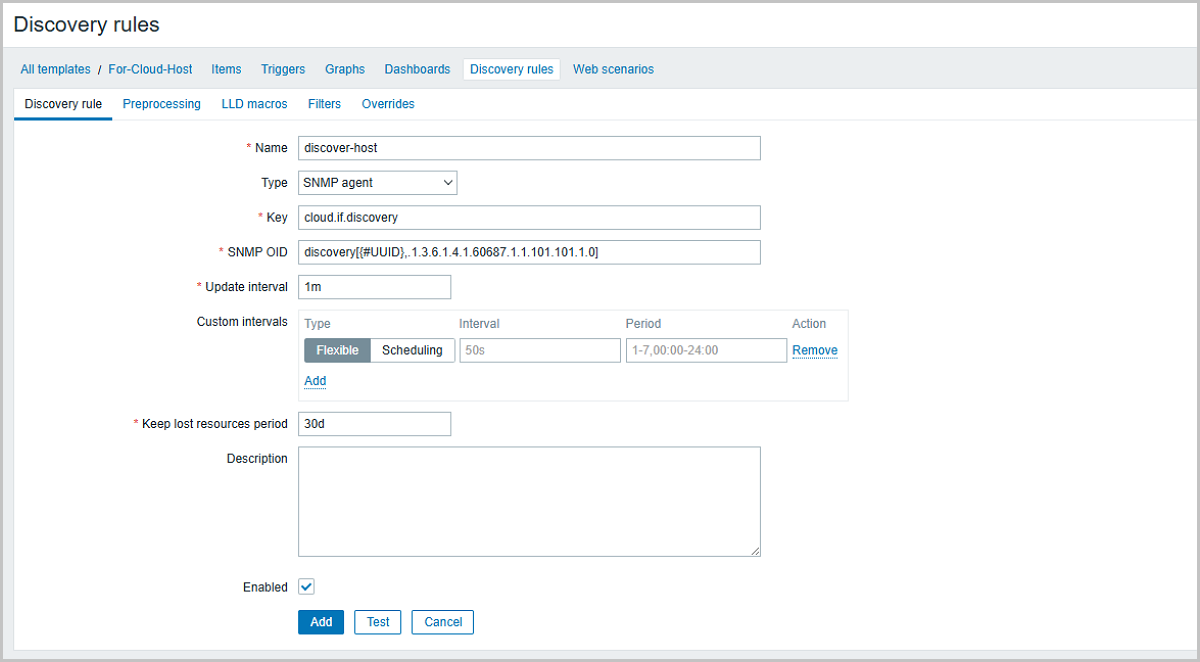Image resolution: width=1200 pixels, height=662 pixels.
Task: Go to the Triggers section
Action: (283, 69)
